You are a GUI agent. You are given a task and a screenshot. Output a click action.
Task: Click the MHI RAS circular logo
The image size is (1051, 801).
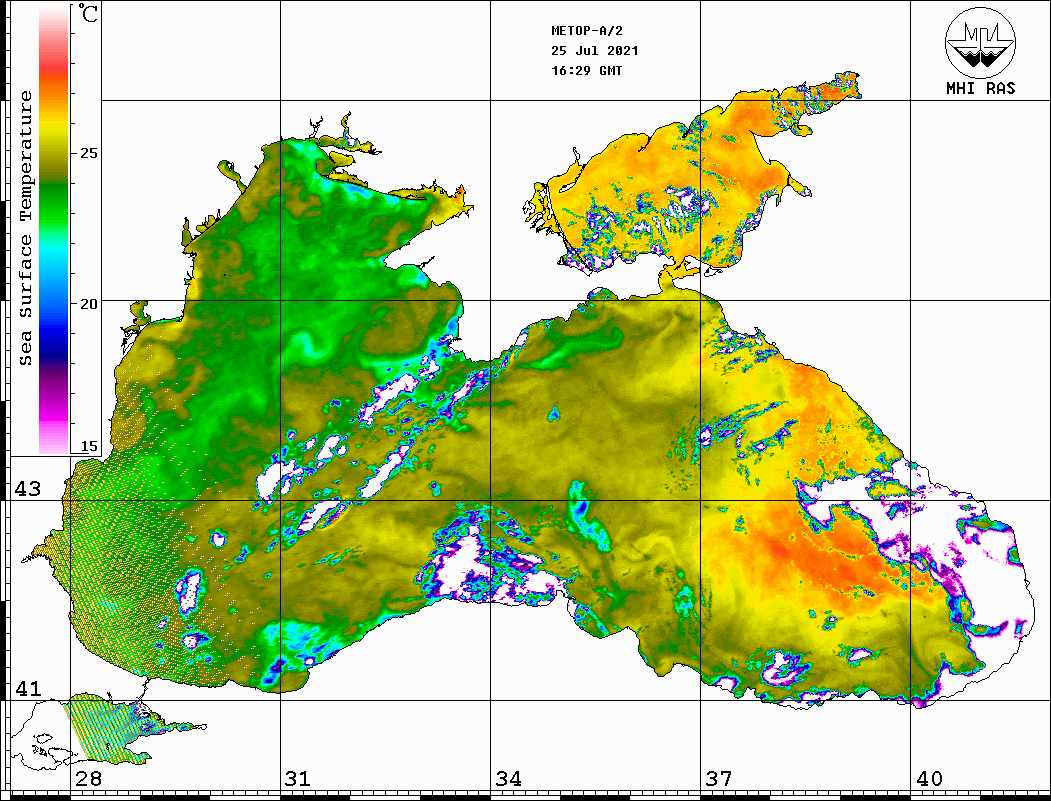980,42
